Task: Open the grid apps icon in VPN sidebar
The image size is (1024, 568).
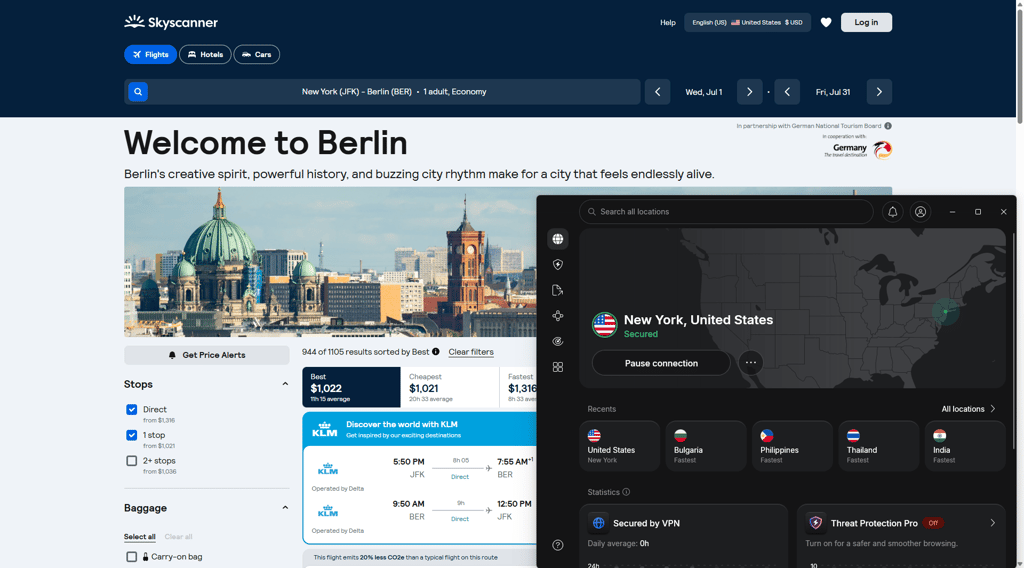Action: 558,367
